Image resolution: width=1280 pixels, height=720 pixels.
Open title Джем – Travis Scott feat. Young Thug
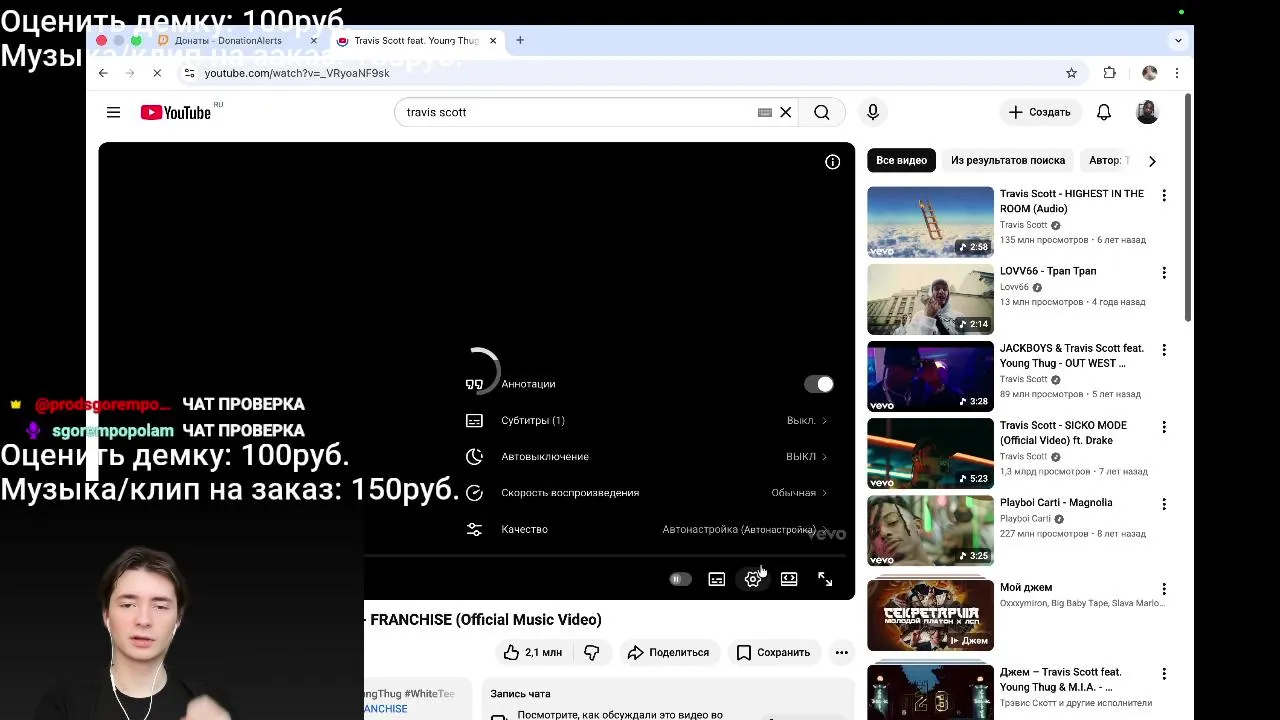click(x=1060, y=680)
